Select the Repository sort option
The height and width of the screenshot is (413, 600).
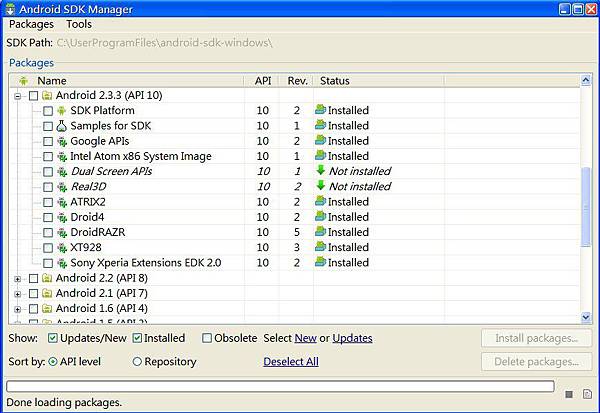(x=137, y=361)
